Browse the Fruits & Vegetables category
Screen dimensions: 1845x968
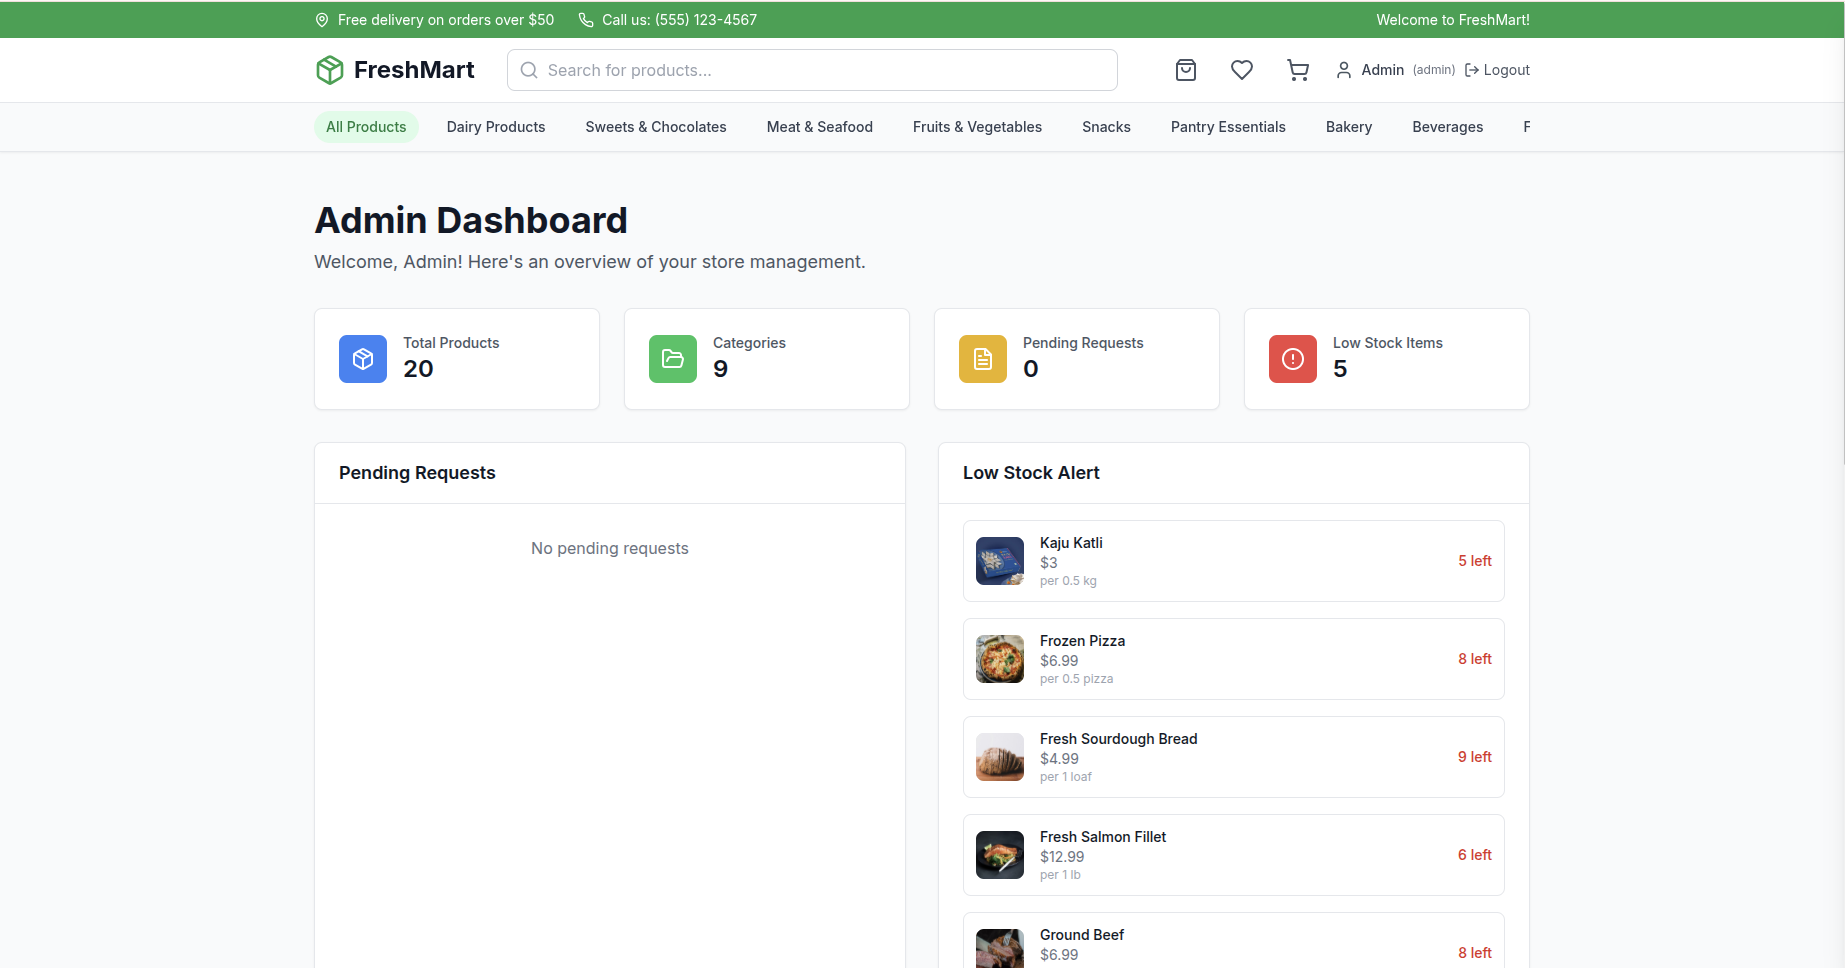[x=977, y=127]
